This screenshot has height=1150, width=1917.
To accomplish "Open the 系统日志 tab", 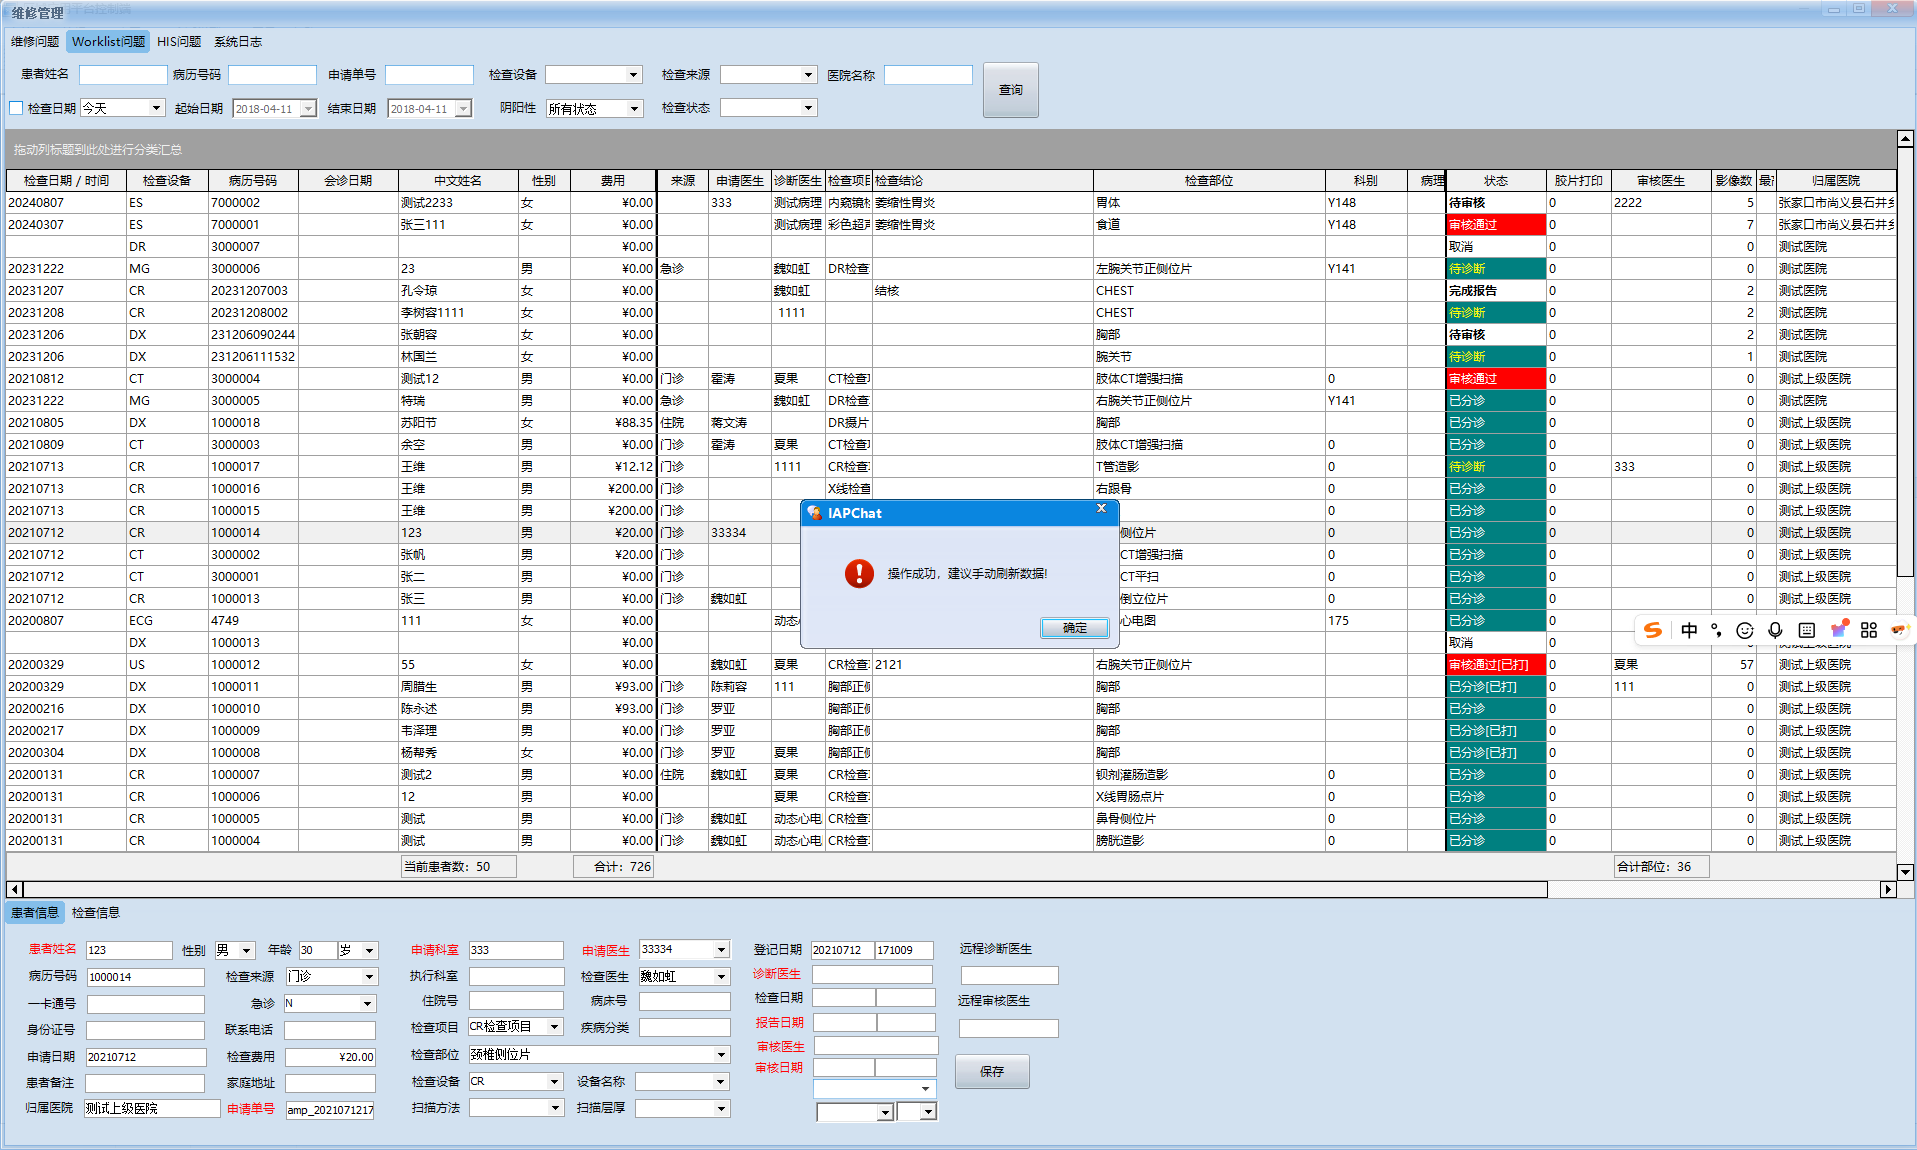I will [238, 42].
